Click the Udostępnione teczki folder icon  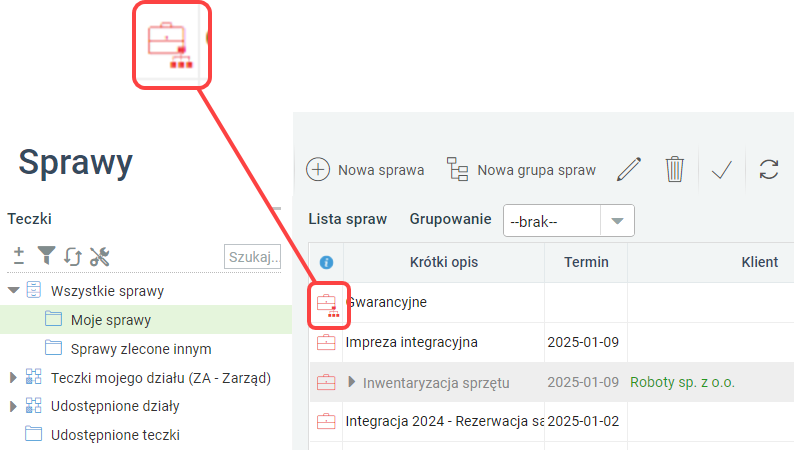point(33,434)
